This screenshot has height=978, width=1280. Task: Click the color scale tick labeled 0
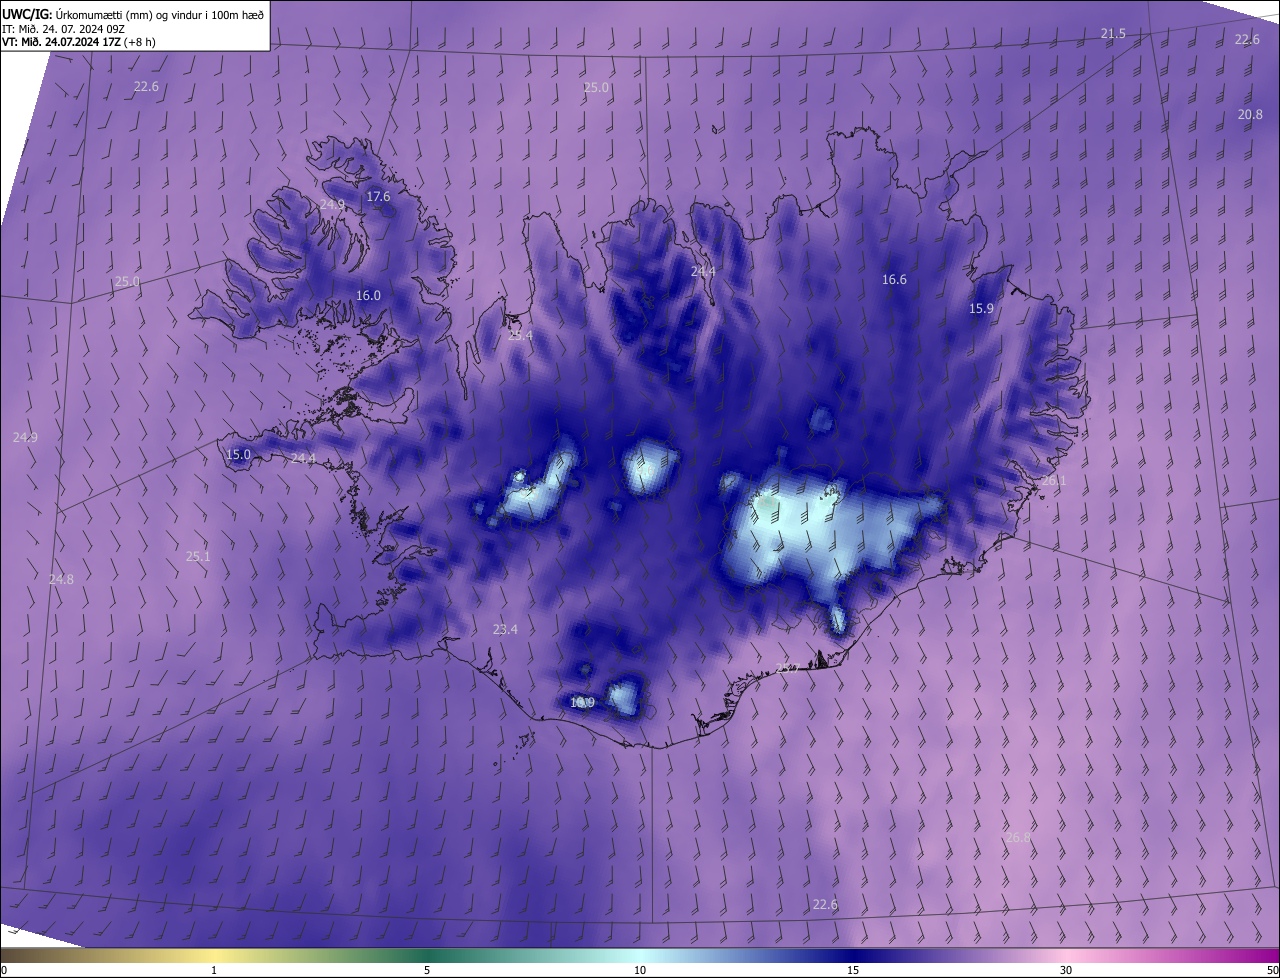[x=4, y=970]
